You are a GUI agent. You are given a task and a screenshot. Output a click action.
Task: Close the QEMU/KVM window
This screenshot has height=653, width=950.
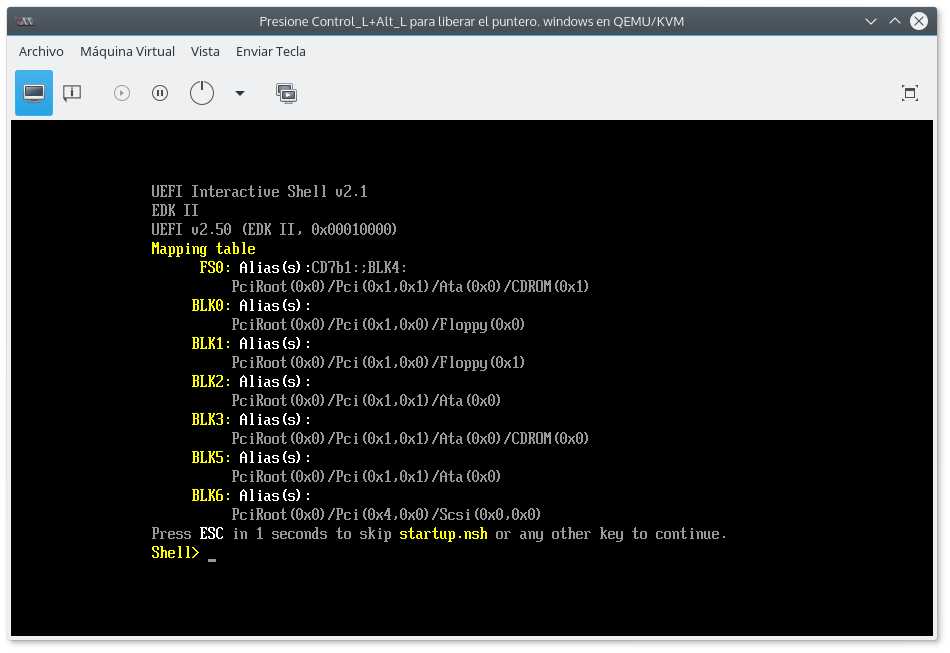coord(918,21)
